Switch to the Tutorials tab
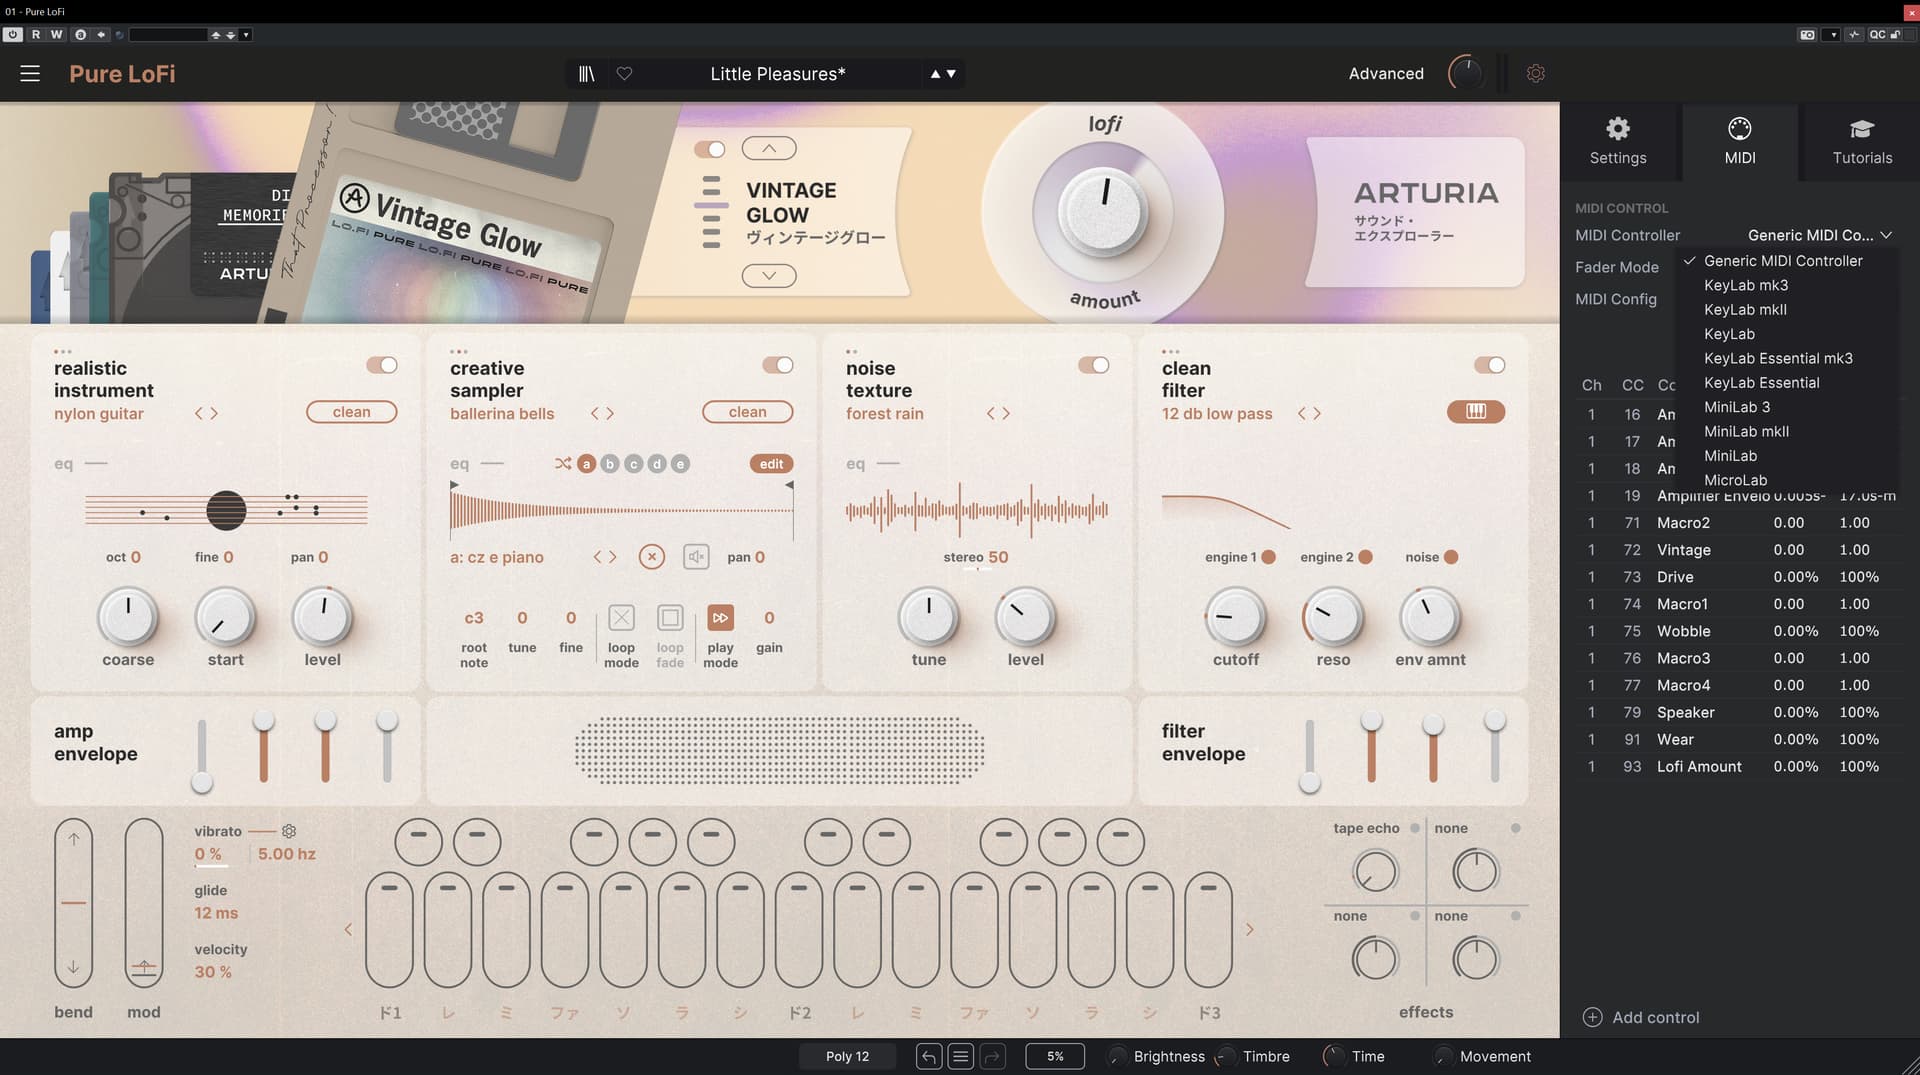The image size is (1920, 1075). (x=1861, y=141)
